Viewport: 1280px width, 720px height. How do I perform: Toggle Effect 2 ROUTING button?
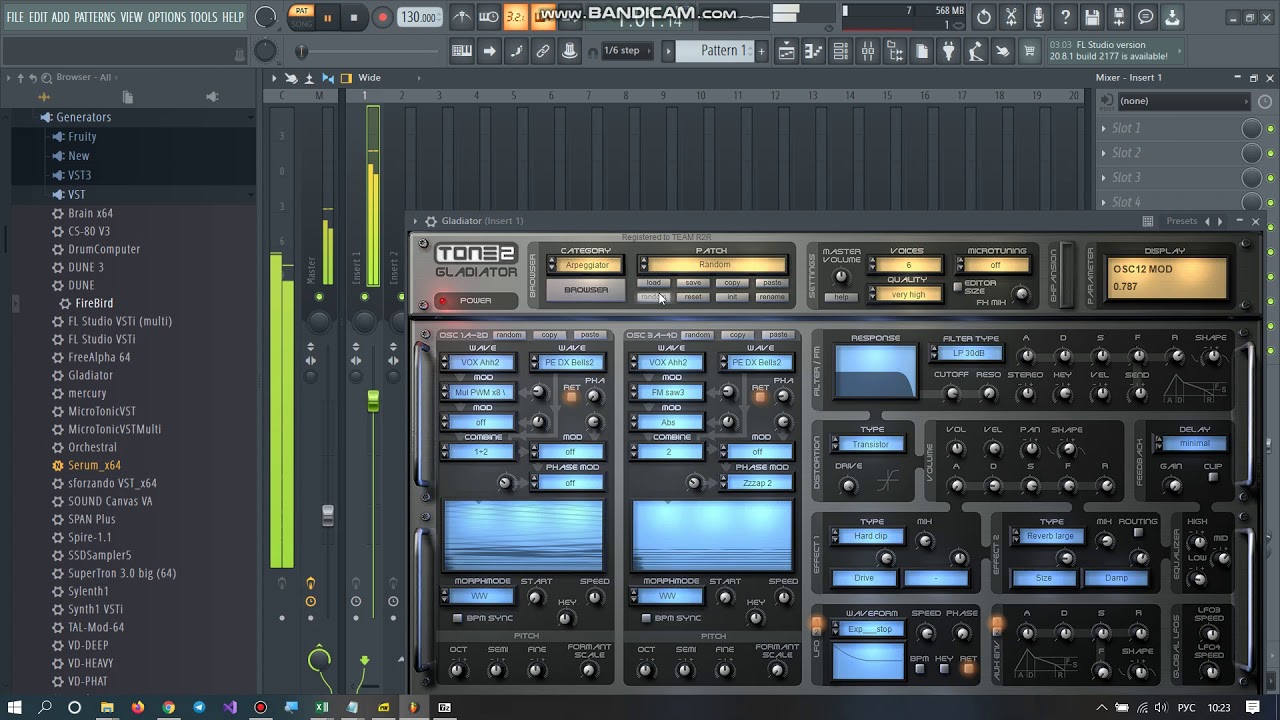[1138, 533]
